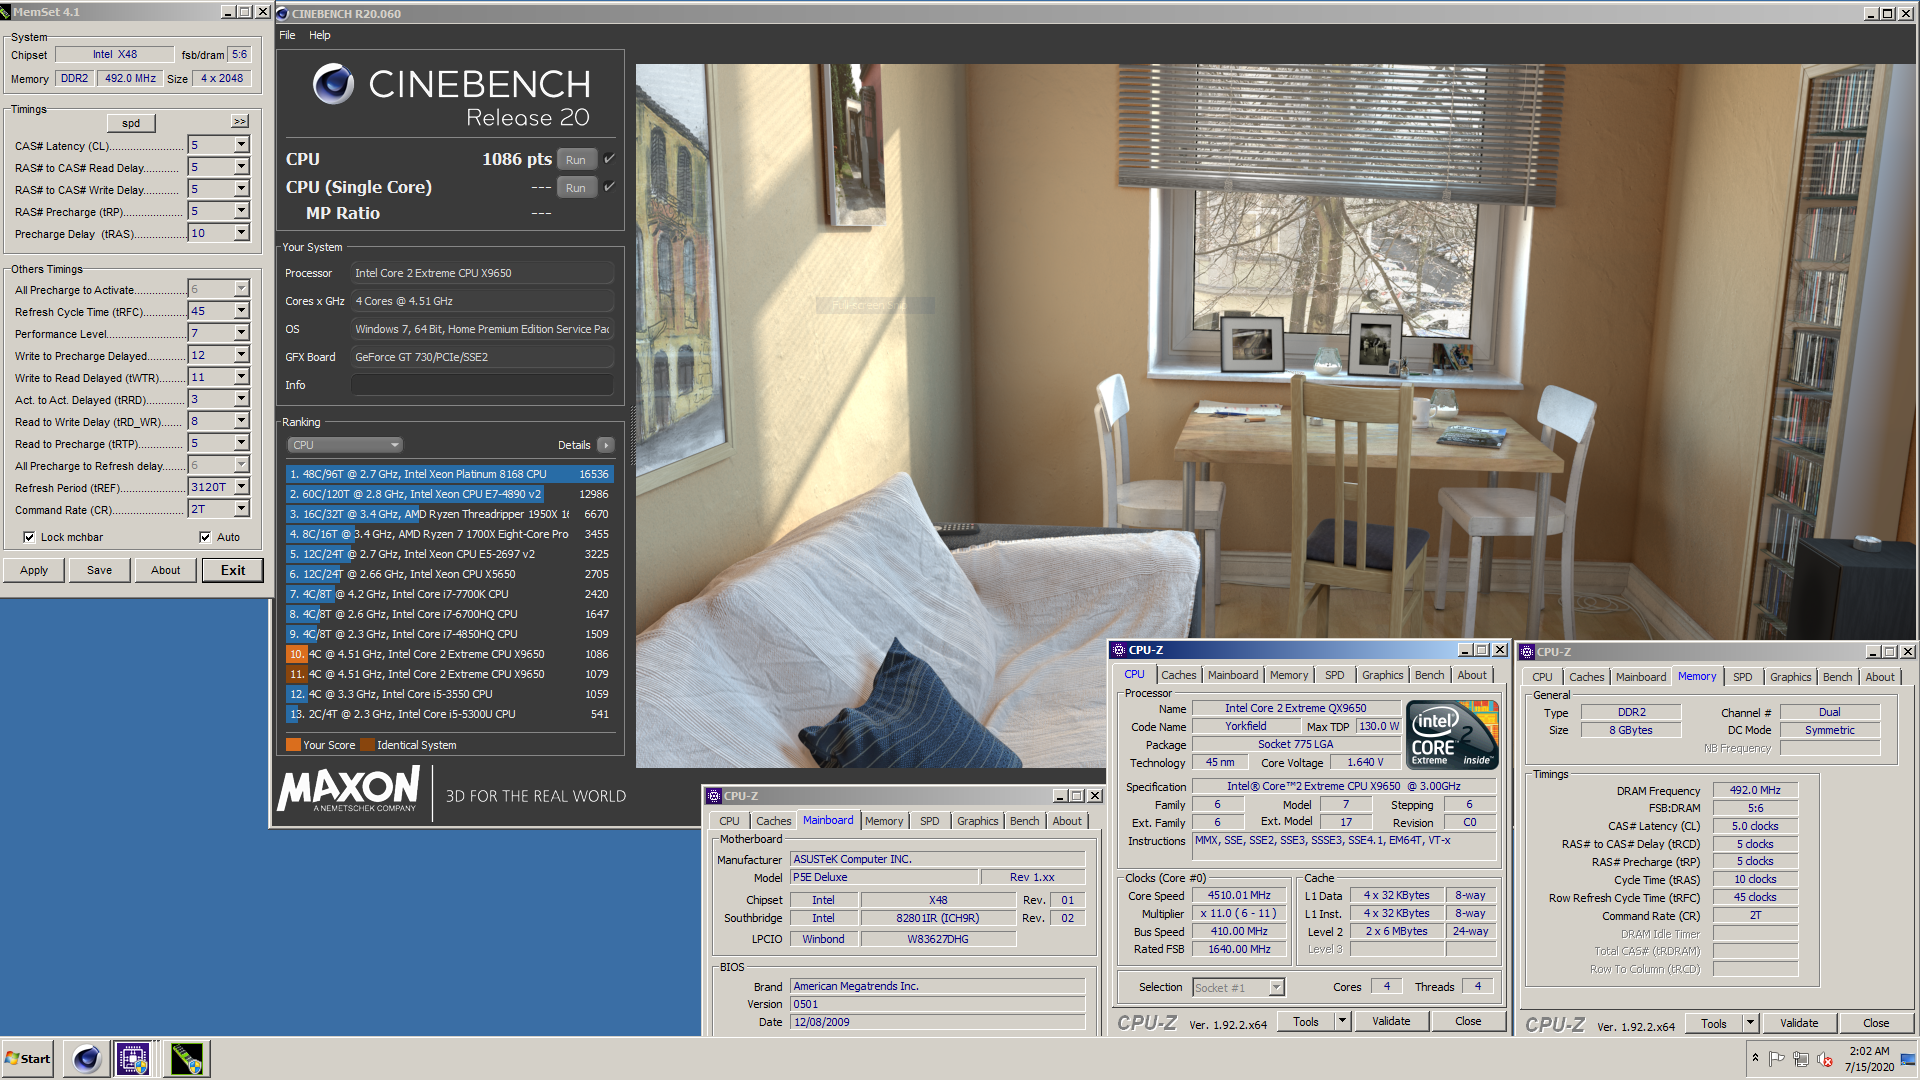Toggle the CPU (Single Core) checkmark
This screenshot has height=1080, width=1920.
tap(609, 187)
